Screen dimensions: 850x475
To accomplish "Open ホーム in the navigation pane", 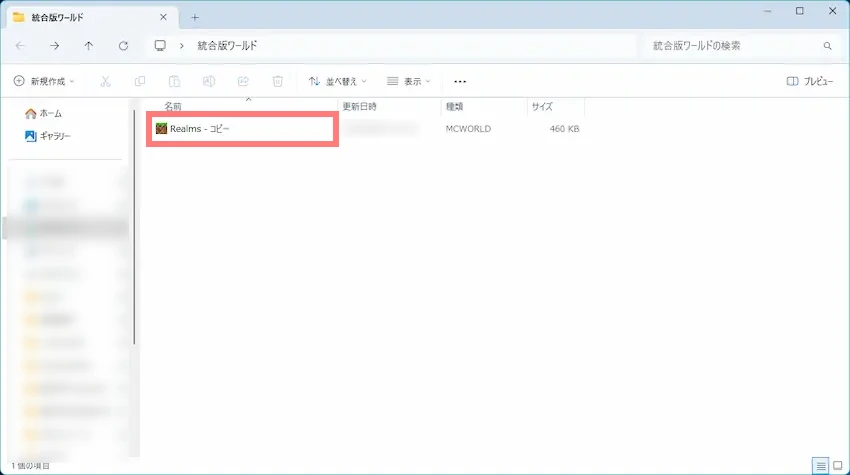I will coord(48,113).
